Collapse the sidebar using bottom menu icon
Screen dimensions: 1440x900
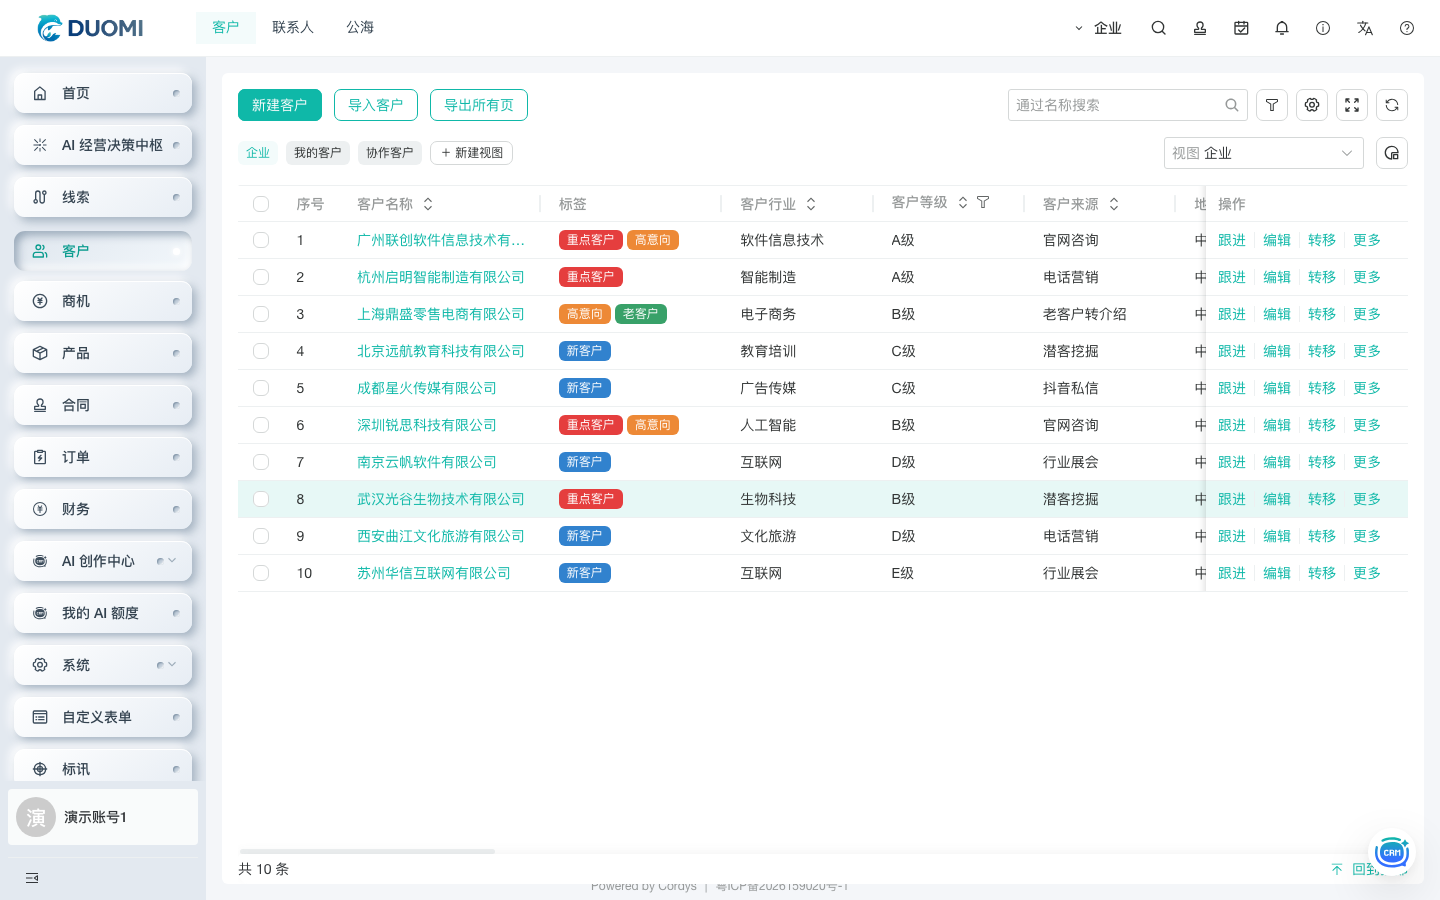32,878
